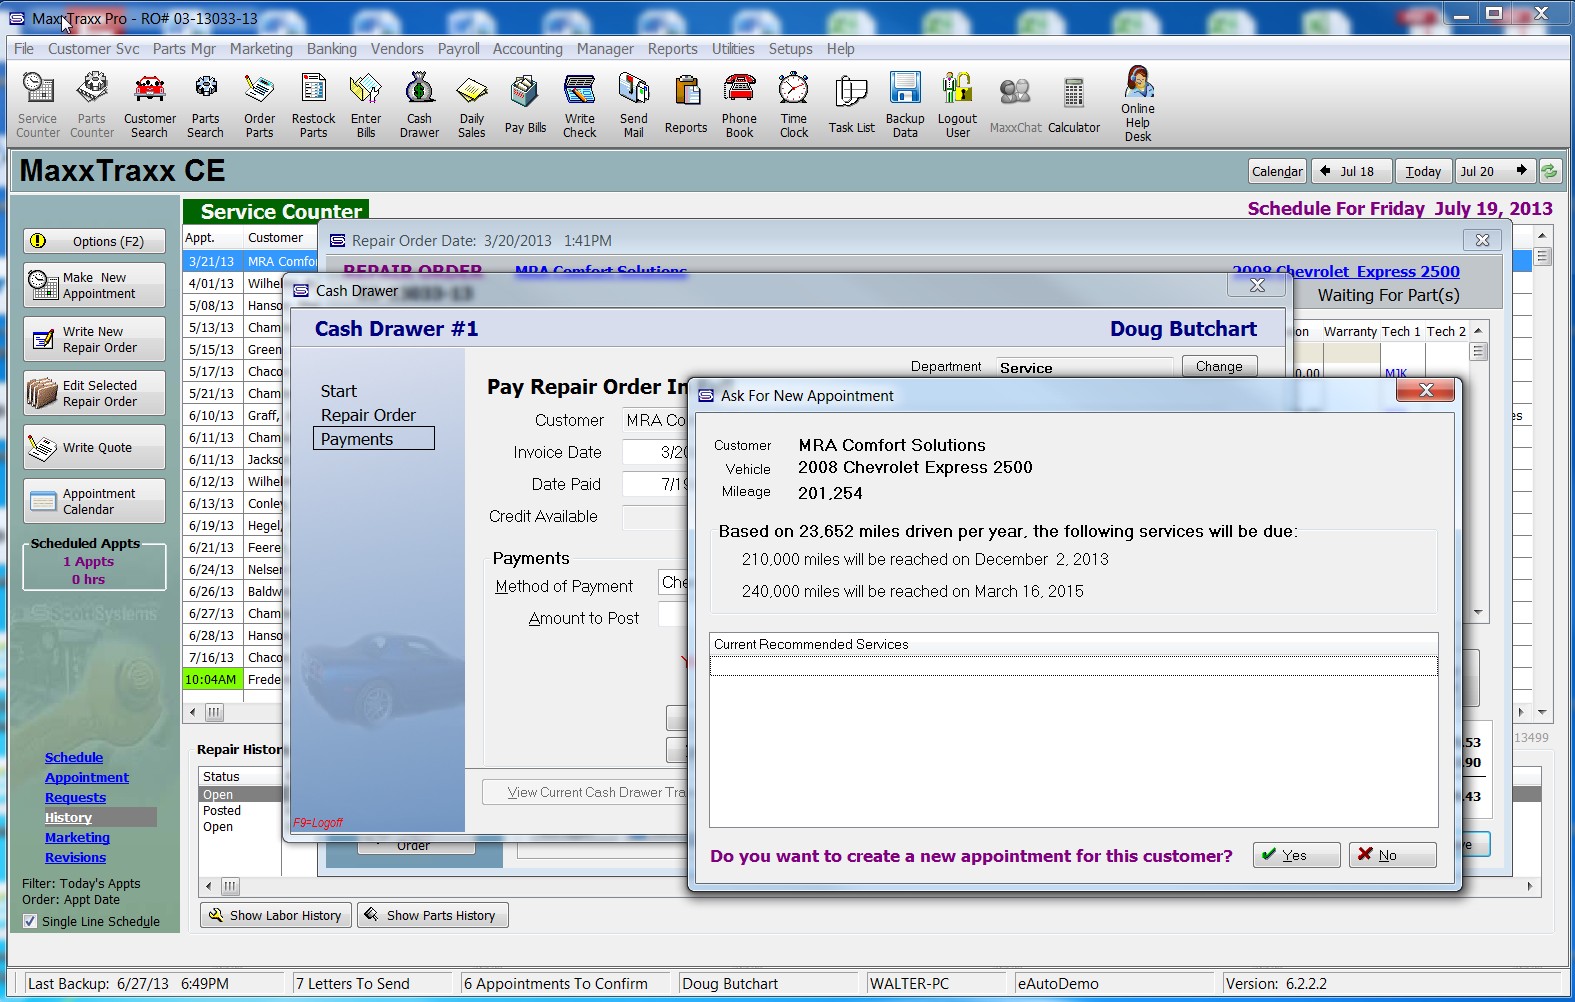Launch Customer Search from the toolbar

pyautogui.click(x=150, y=104)
